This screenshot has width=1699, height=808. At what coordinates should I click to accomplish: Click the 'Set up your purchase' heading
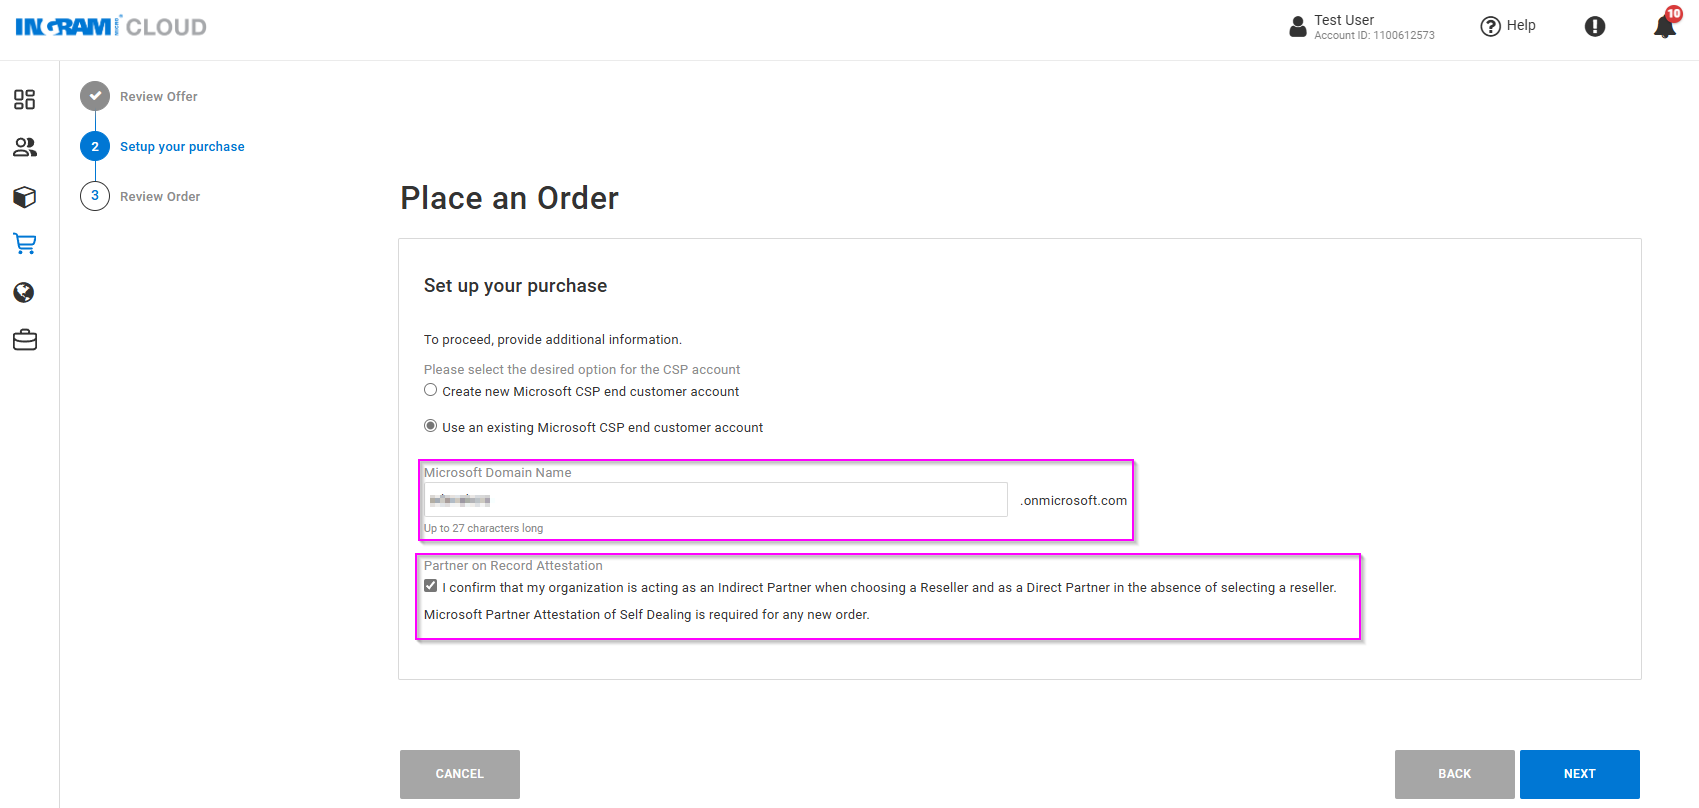515,286
